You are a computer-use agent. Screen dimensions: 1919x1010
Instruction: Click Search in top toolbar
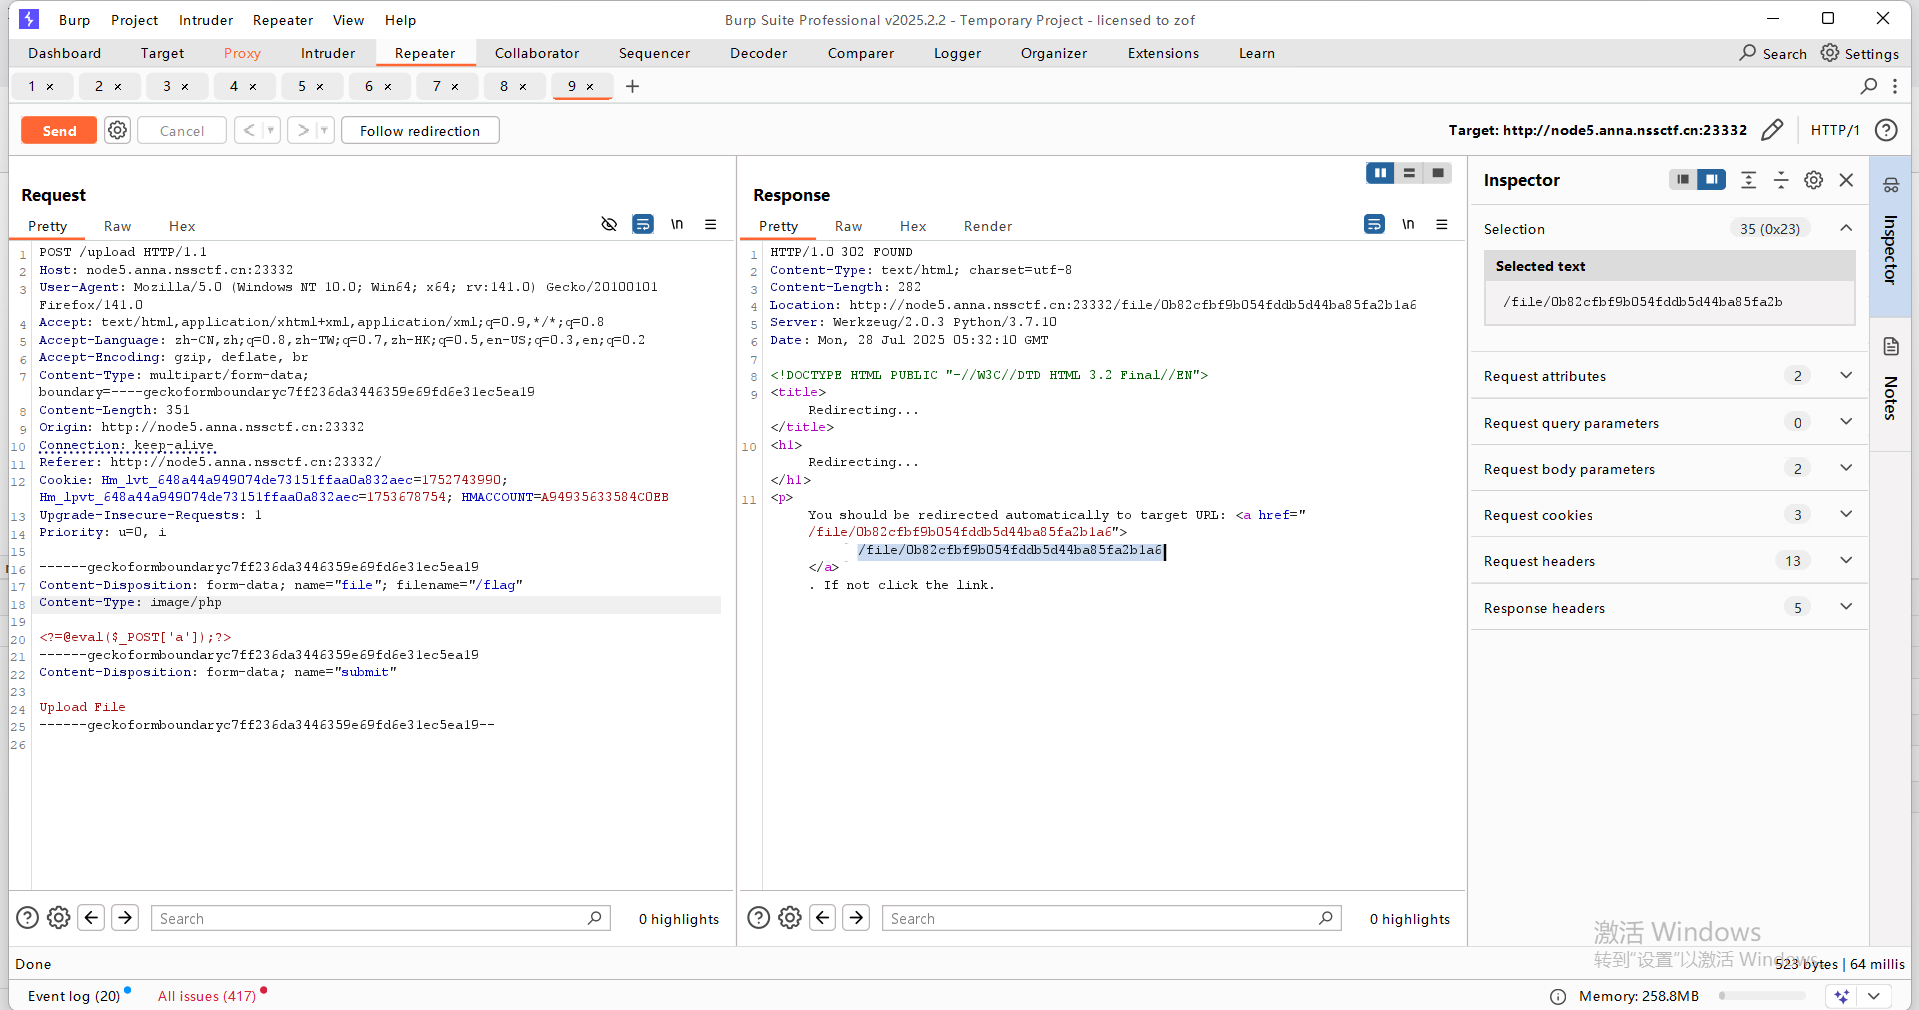(1773, 53)
